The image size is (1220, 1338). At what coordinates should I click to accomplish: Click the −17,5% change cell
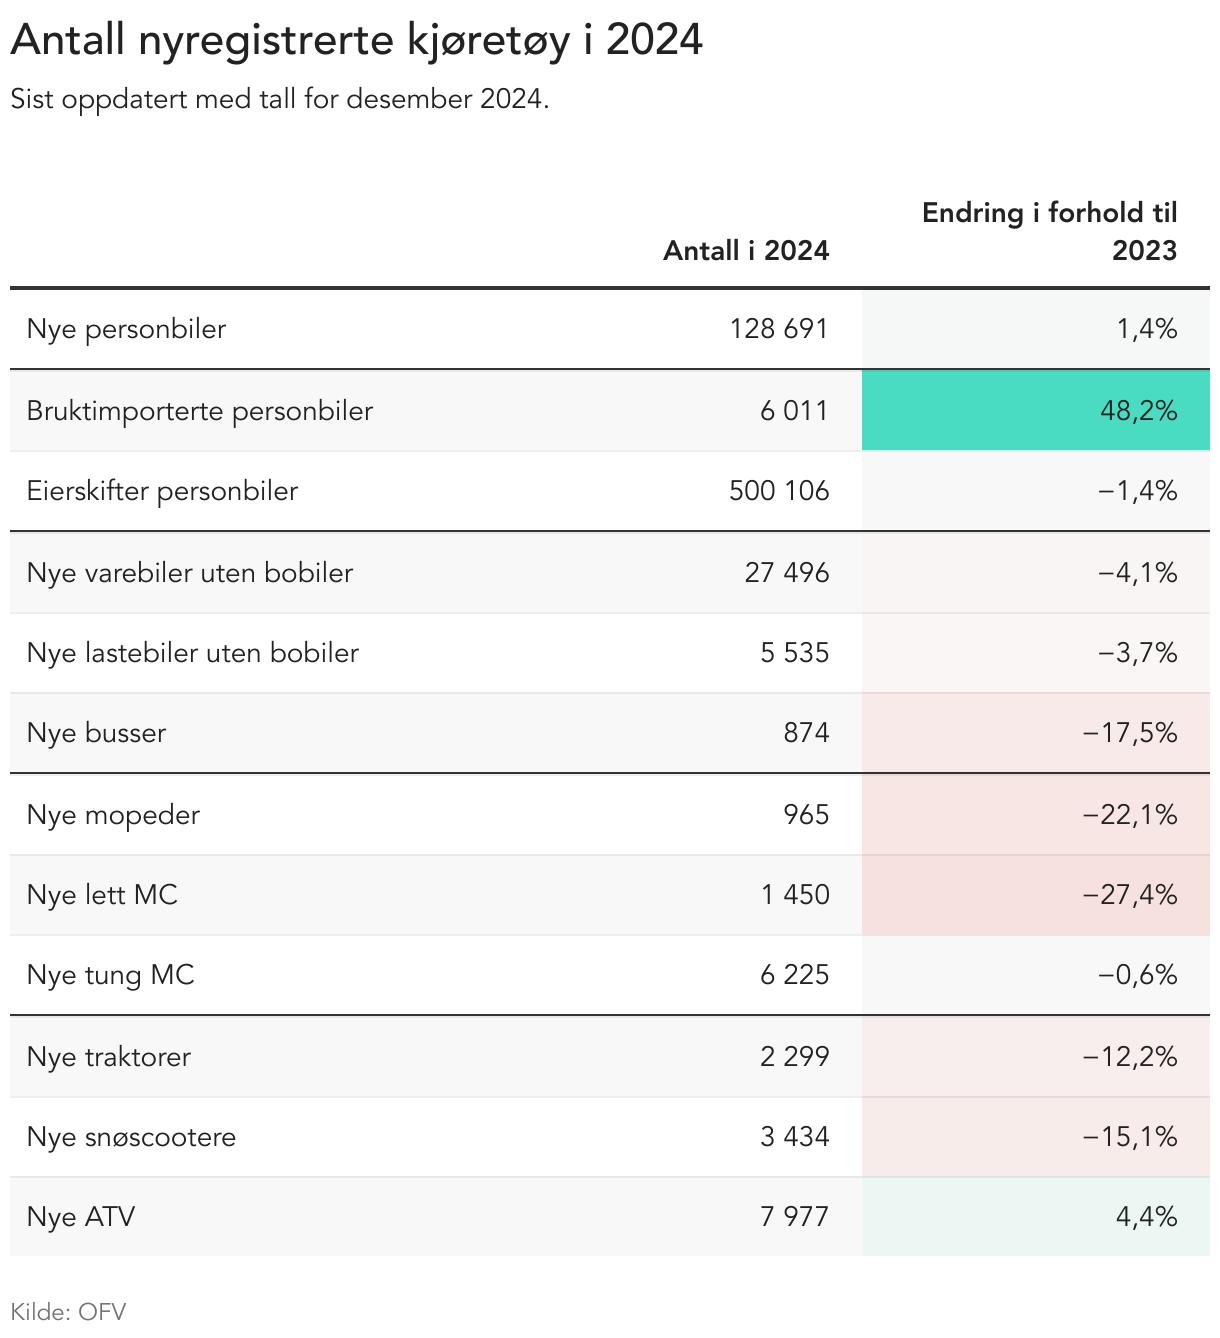pos(1130,733)
